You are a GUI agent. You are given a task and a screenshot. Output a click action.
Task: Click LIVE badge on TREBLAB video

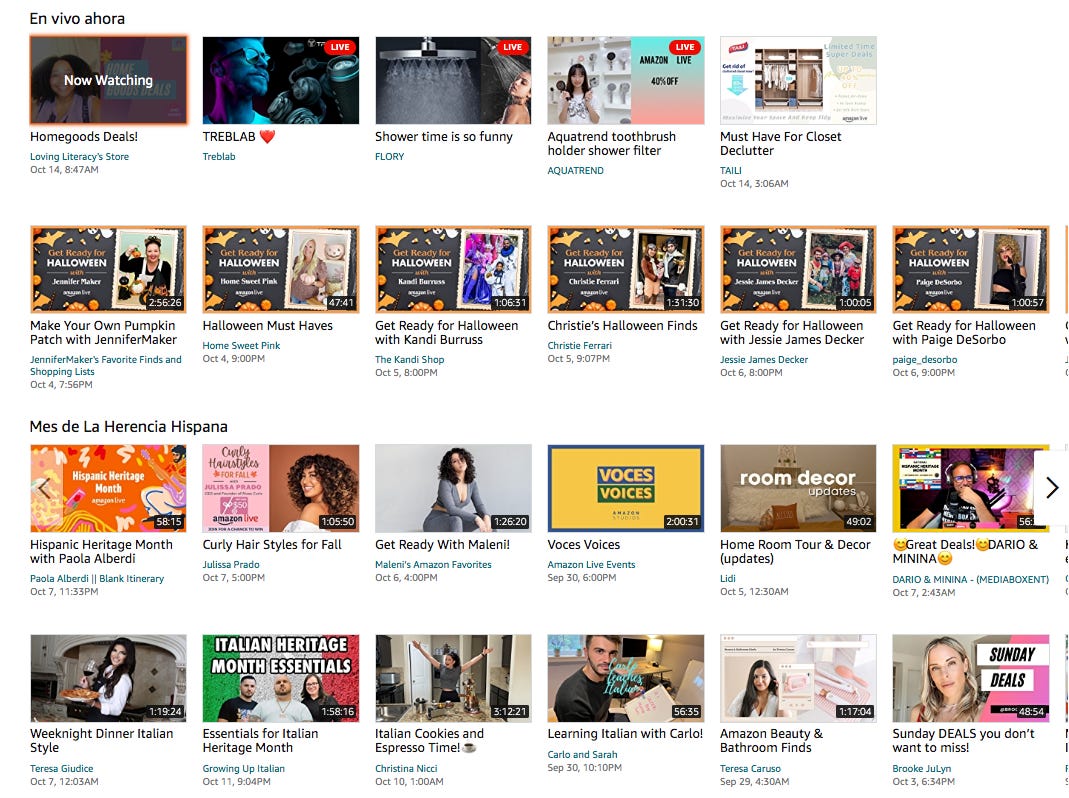coord(340,47)
